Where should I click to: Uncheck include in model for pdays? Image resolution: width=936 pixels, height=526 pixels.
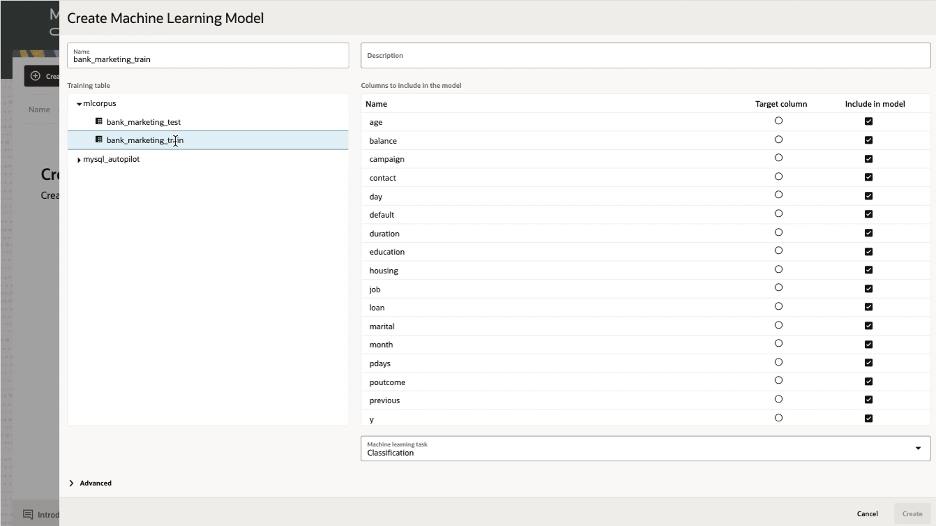[869, 363]
